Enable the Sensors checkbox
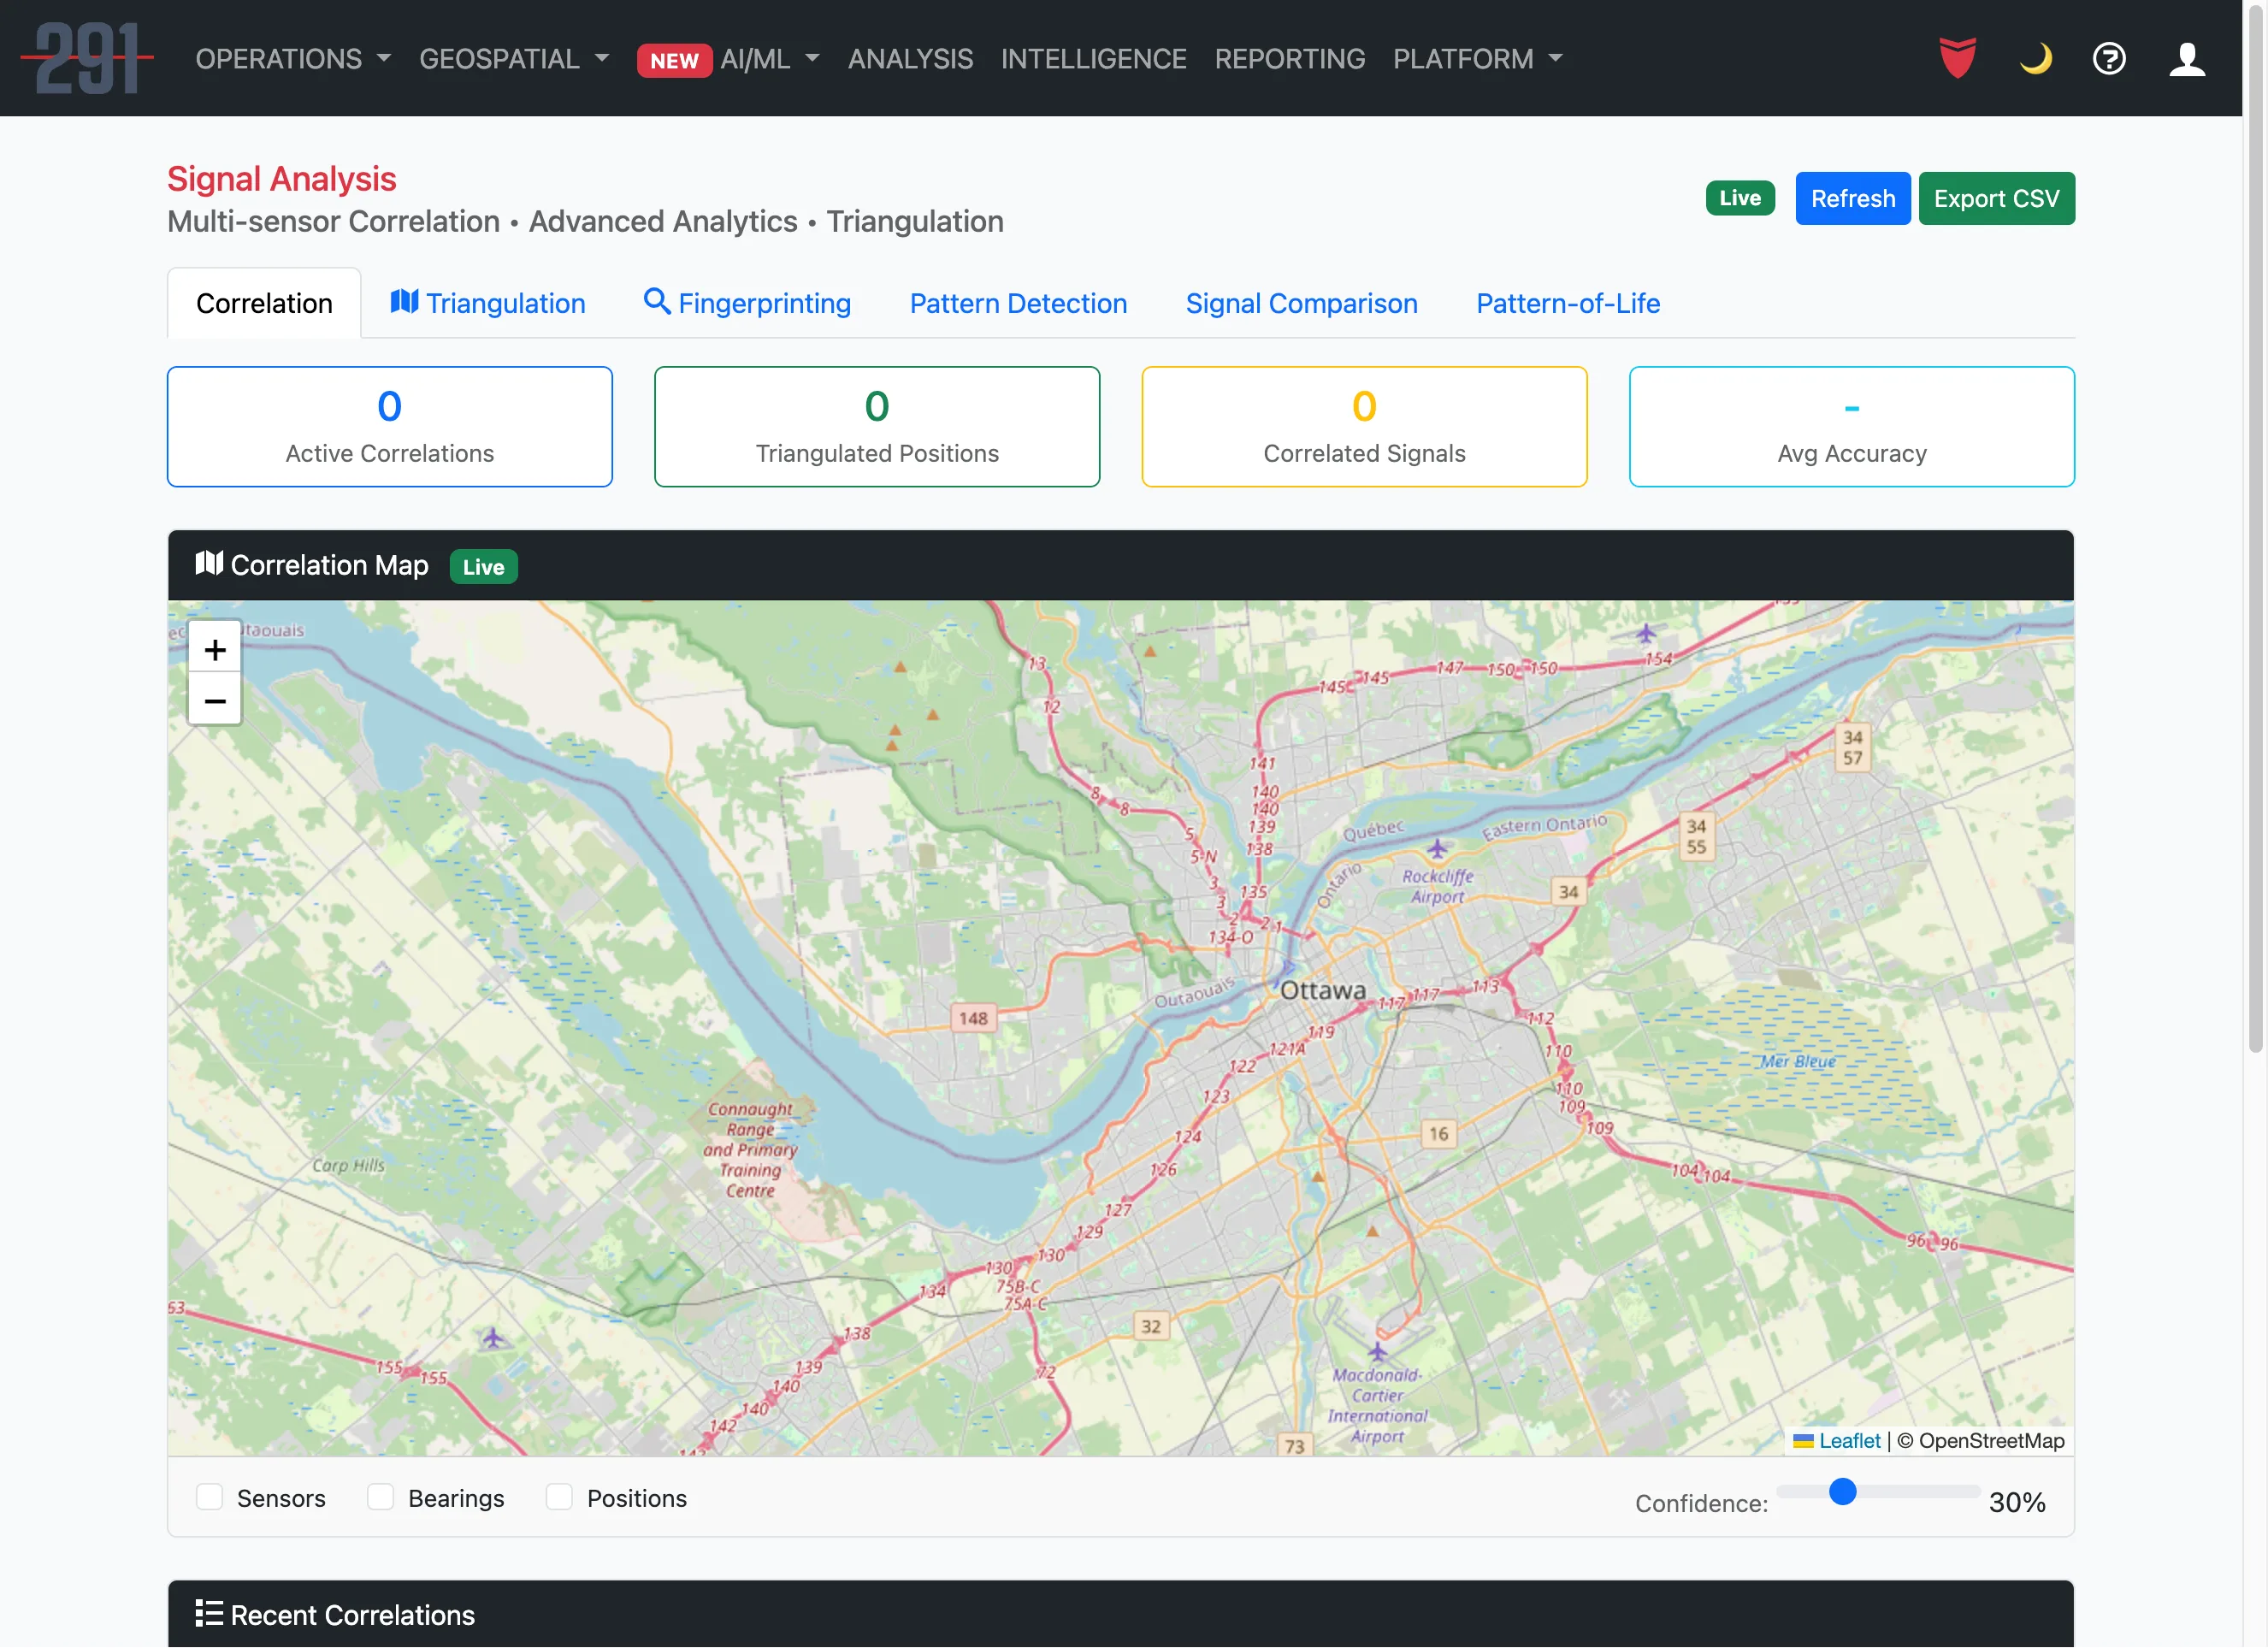Viewport: 2268px width, 1648px height. pyautogui.click(x=209, y=1497)
